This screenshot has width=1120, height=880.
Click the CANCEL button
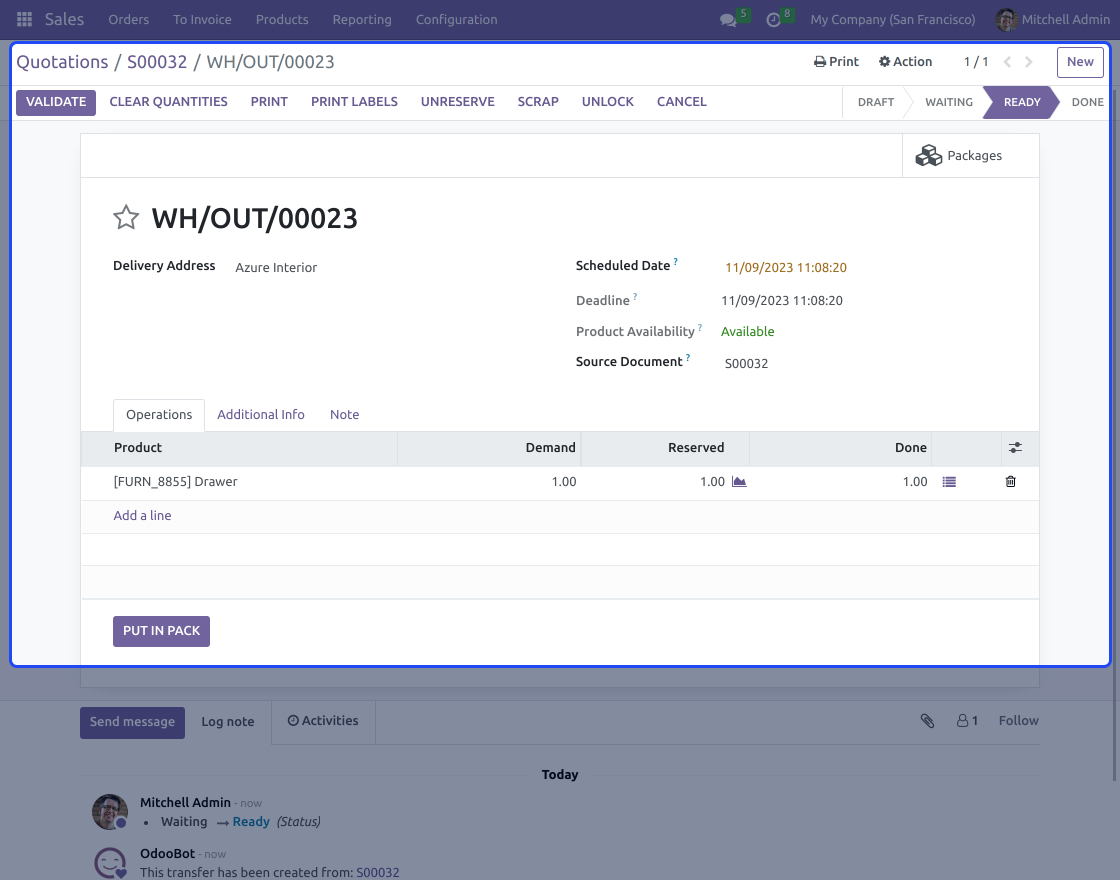(x=682, y=101)
